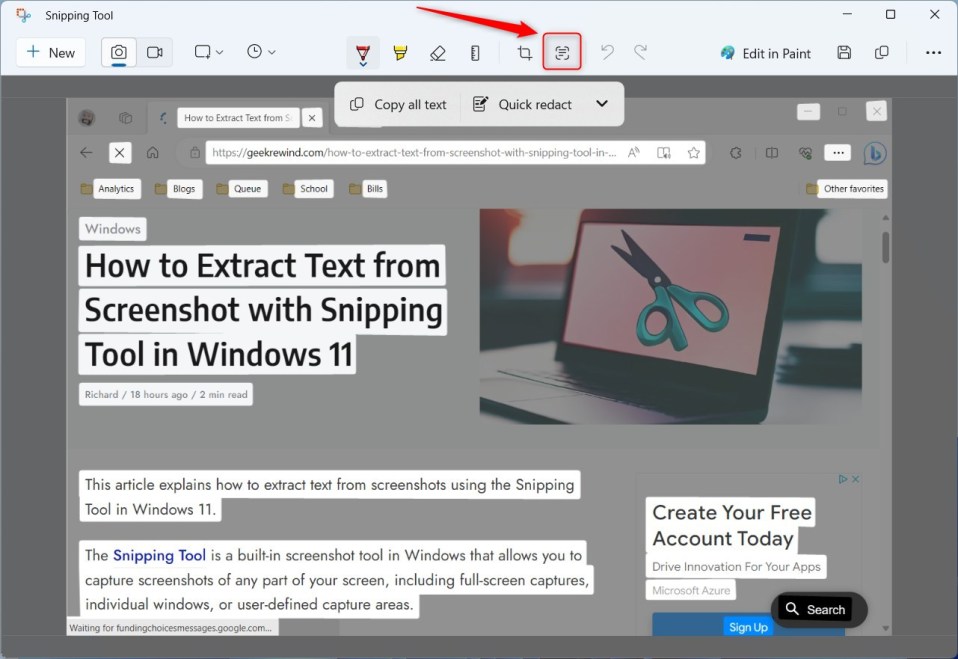Click the floating Search button
The image size is (958, 659).
(x=819, y=610)
